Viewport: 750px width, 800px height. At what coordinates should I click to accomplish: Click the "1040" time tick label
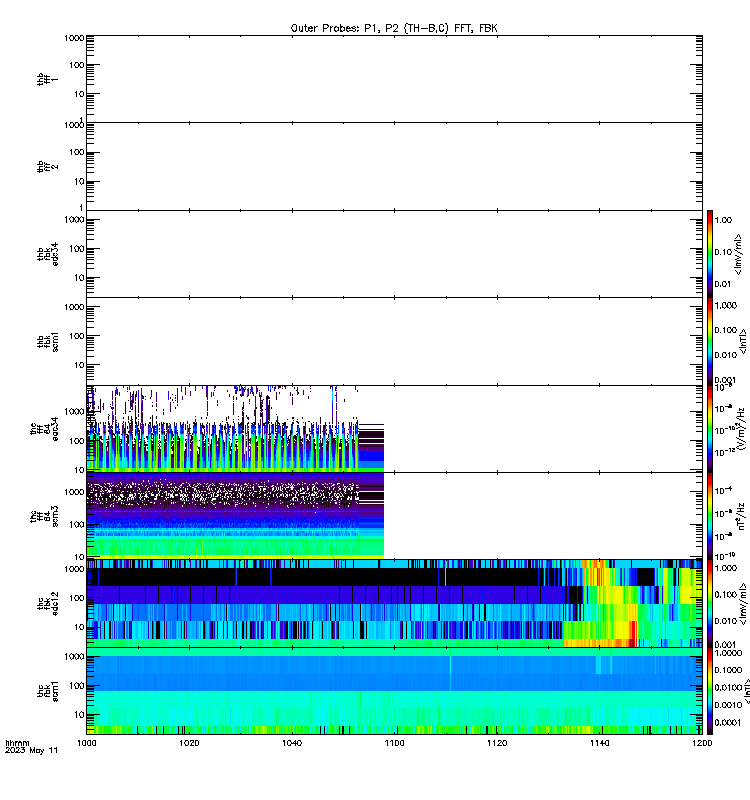(292, 743)
